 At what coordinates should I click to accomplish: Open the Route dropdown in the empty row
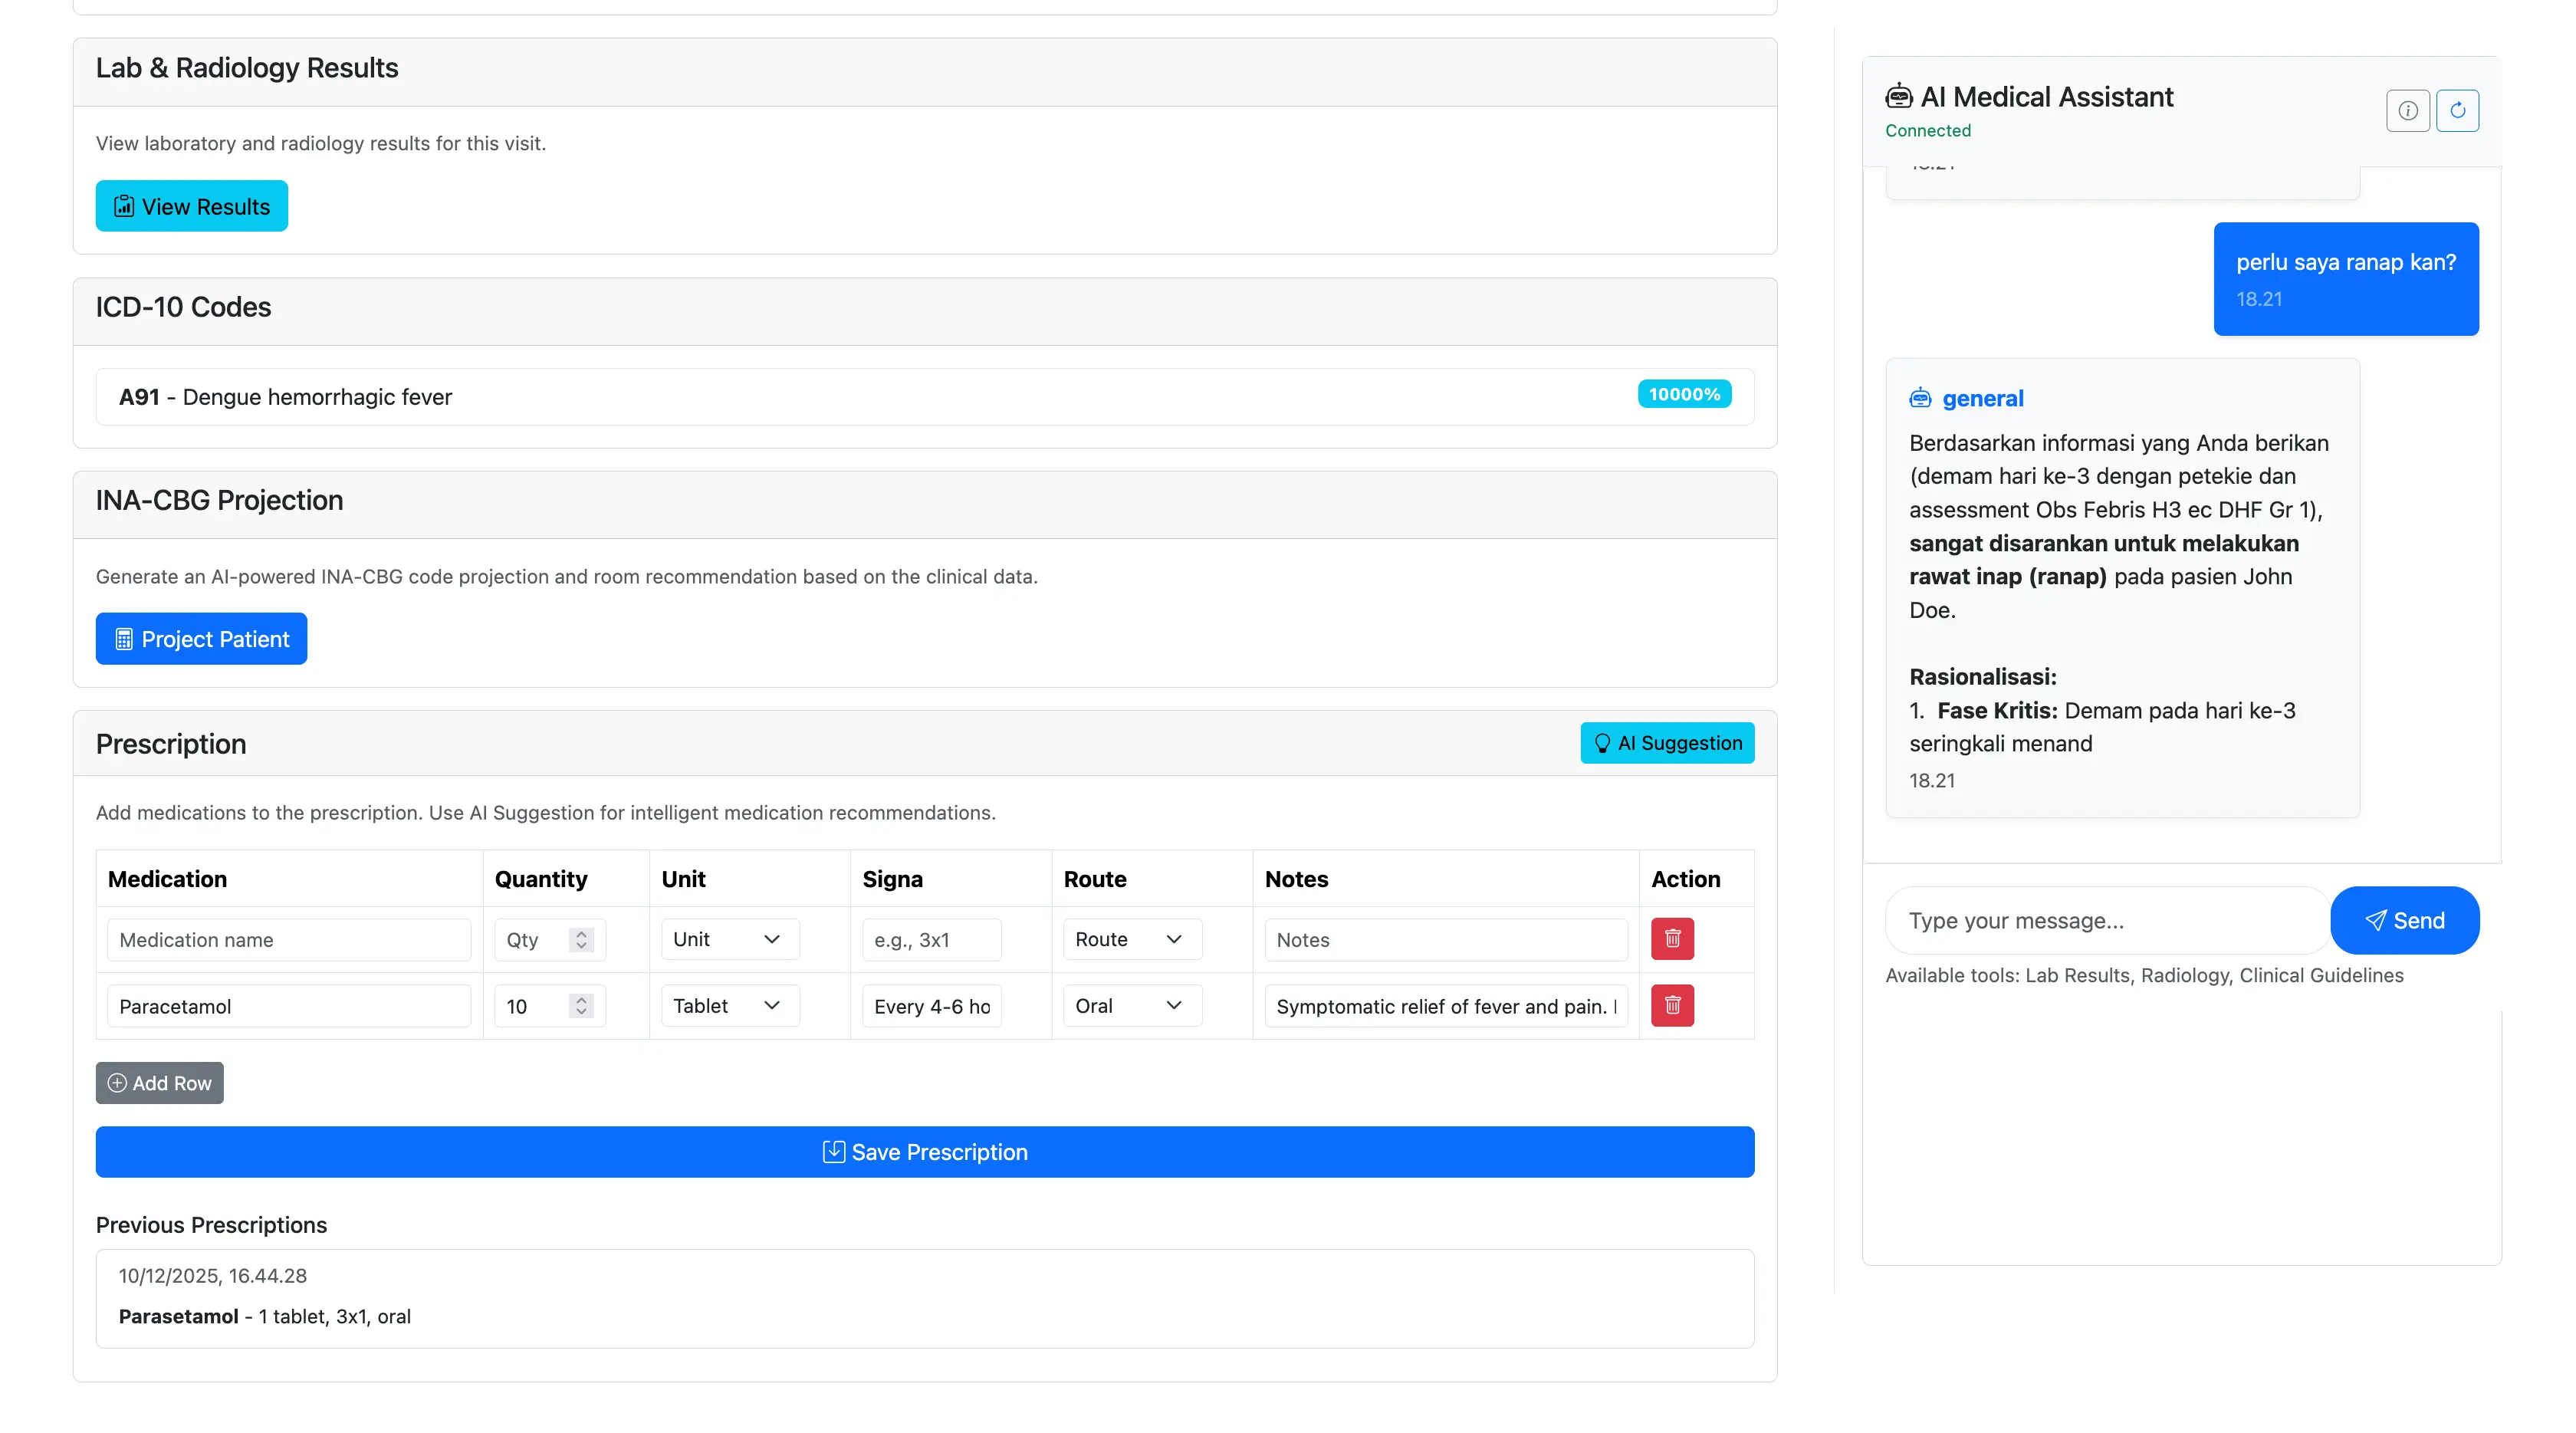(1131, 939)
